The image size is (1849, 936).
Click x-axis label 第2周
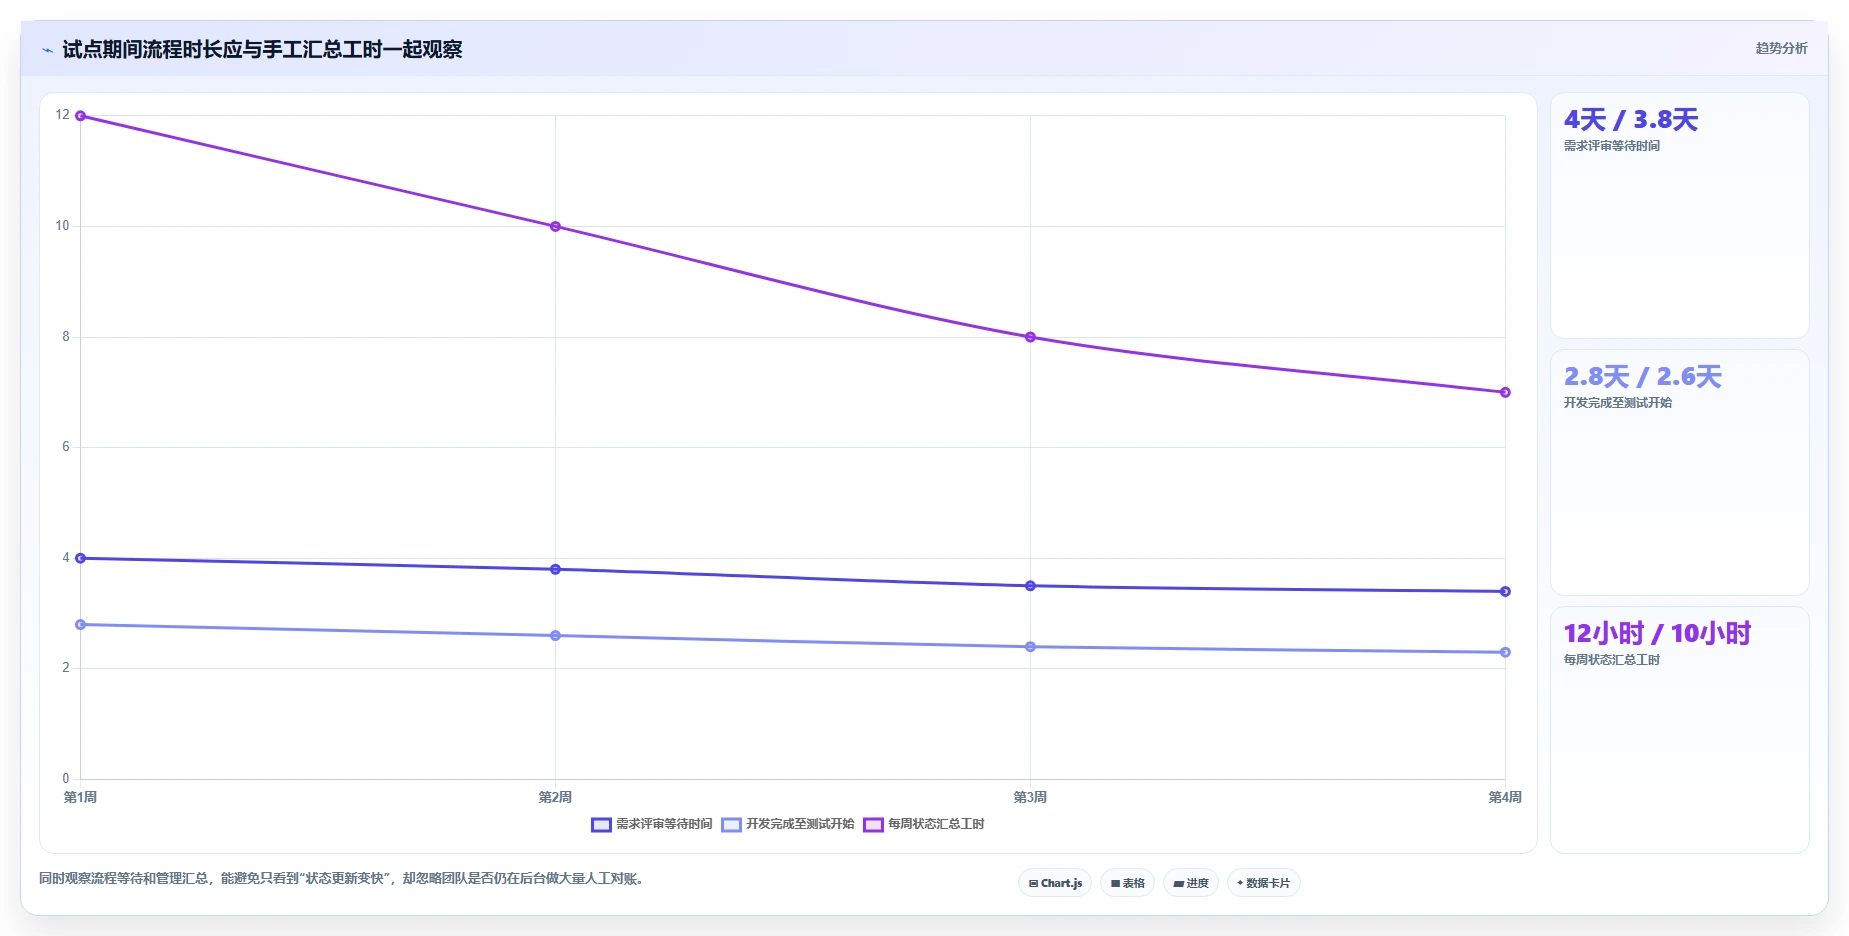pos(555,797)
